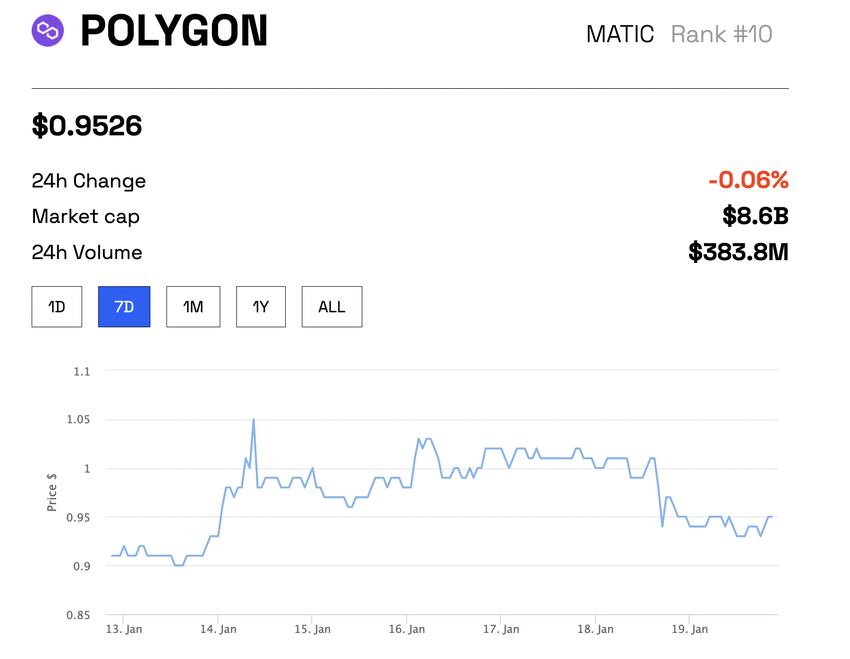The height and width of the screenshot is (659, 850).
Task: Click the $8.6B market cap value
Action: coord(755,217)
